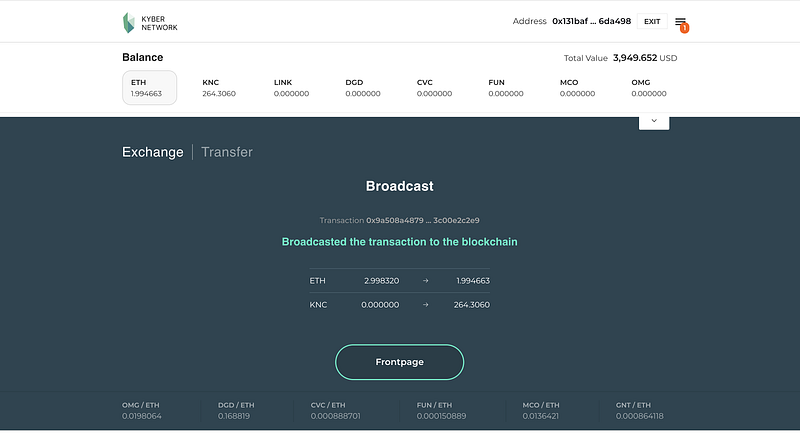Pick the FUN balance entry
800x436 pixels.
[x=506, y=88]
